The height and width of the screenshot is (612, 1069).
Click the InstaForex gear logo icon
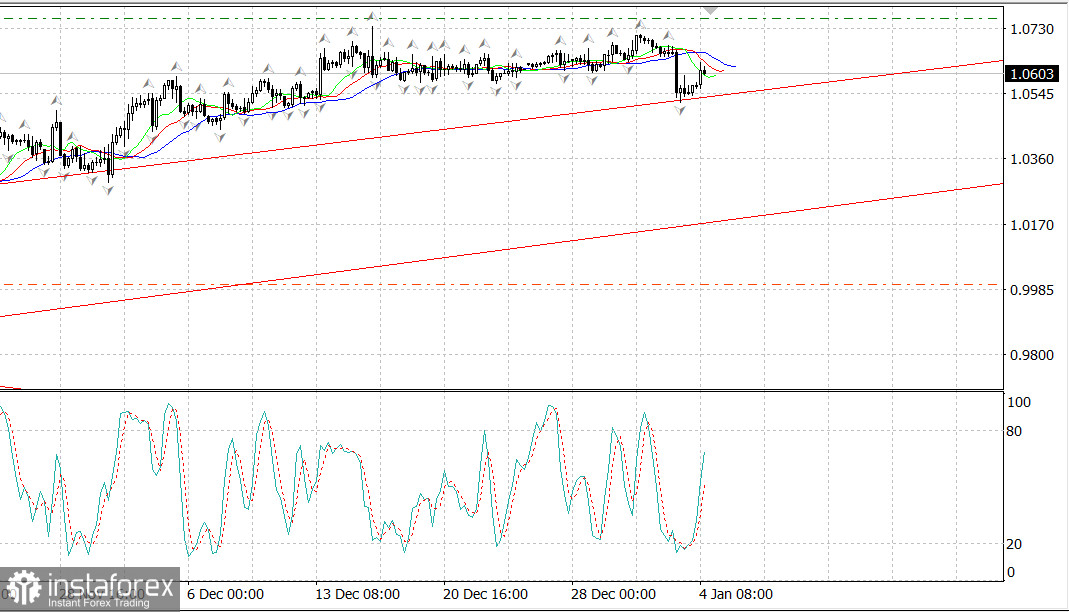point(22,589)
